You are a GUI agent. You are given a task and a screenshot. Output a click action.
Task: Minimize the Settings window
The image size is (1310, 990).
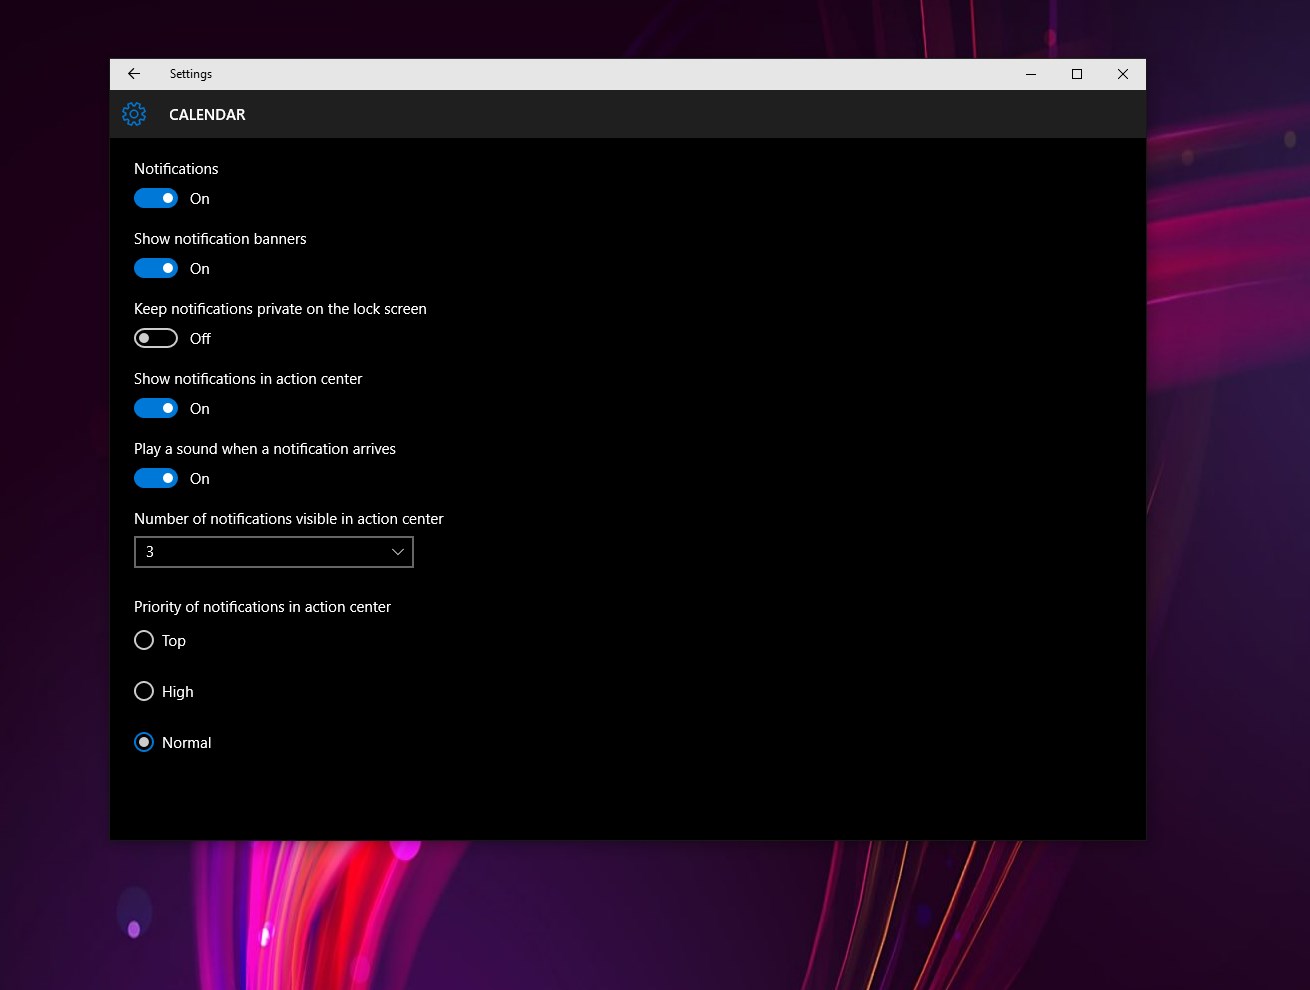1031,74
